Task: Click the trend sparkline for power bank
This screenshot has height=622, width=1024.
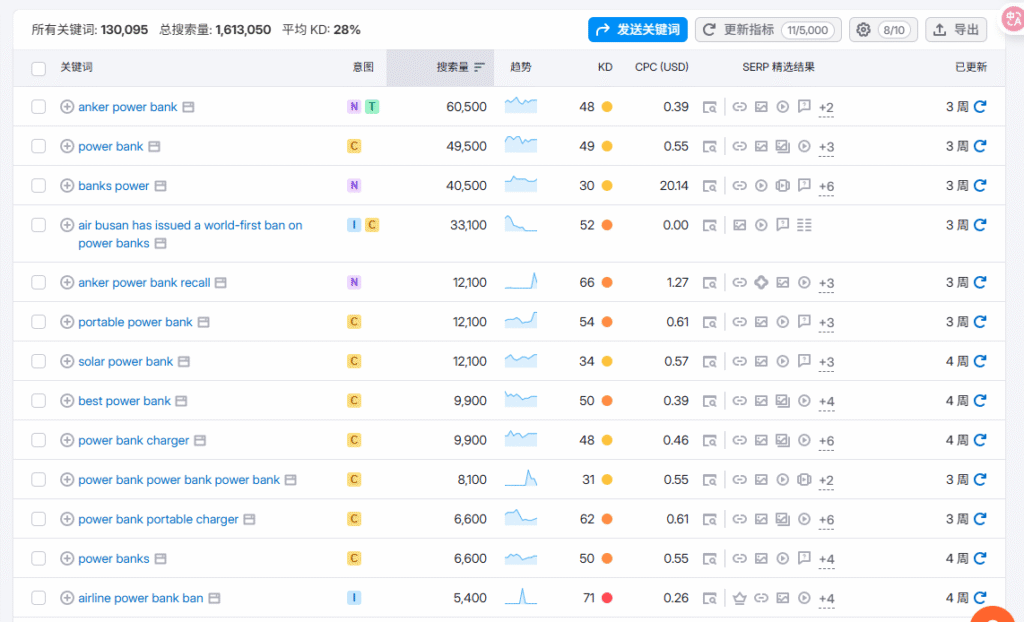Action: (521, 145)
